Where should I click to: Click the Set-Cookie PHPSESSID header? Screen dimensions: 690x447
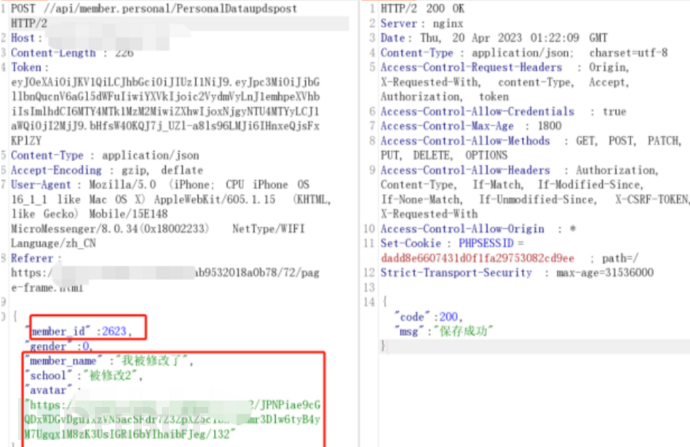(x=430, y=243)
